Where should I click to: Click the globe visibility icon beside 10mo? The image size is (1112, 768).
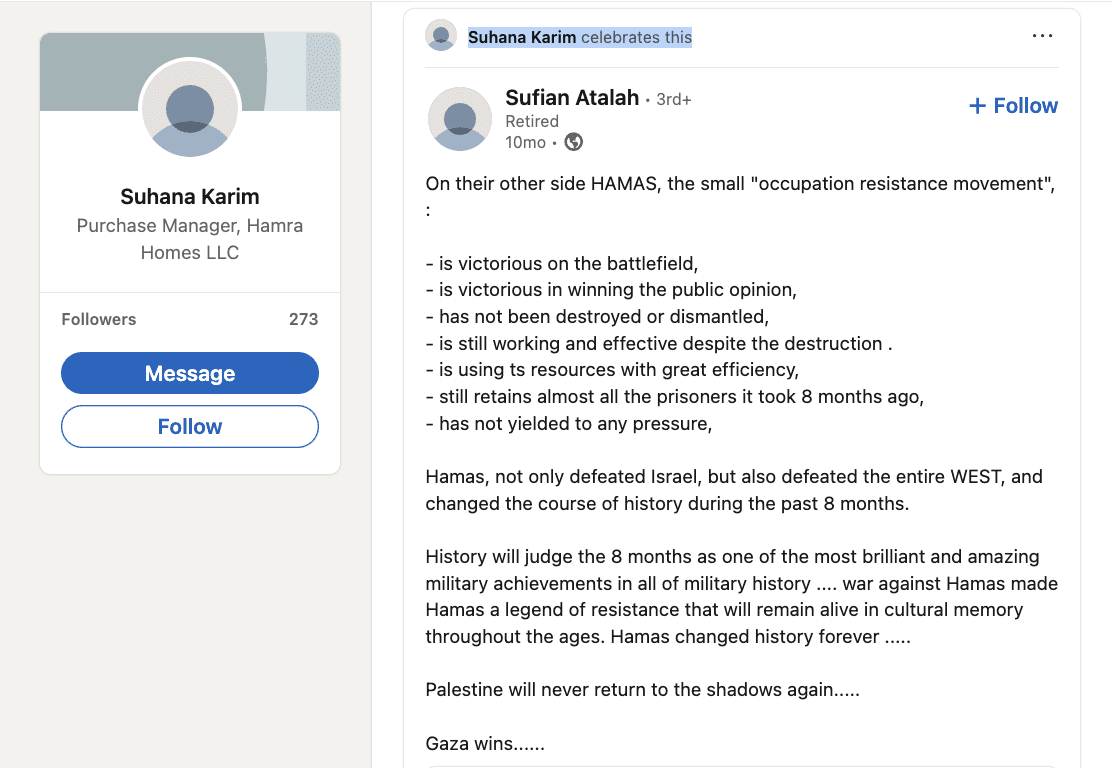click(x=573, y=142)
